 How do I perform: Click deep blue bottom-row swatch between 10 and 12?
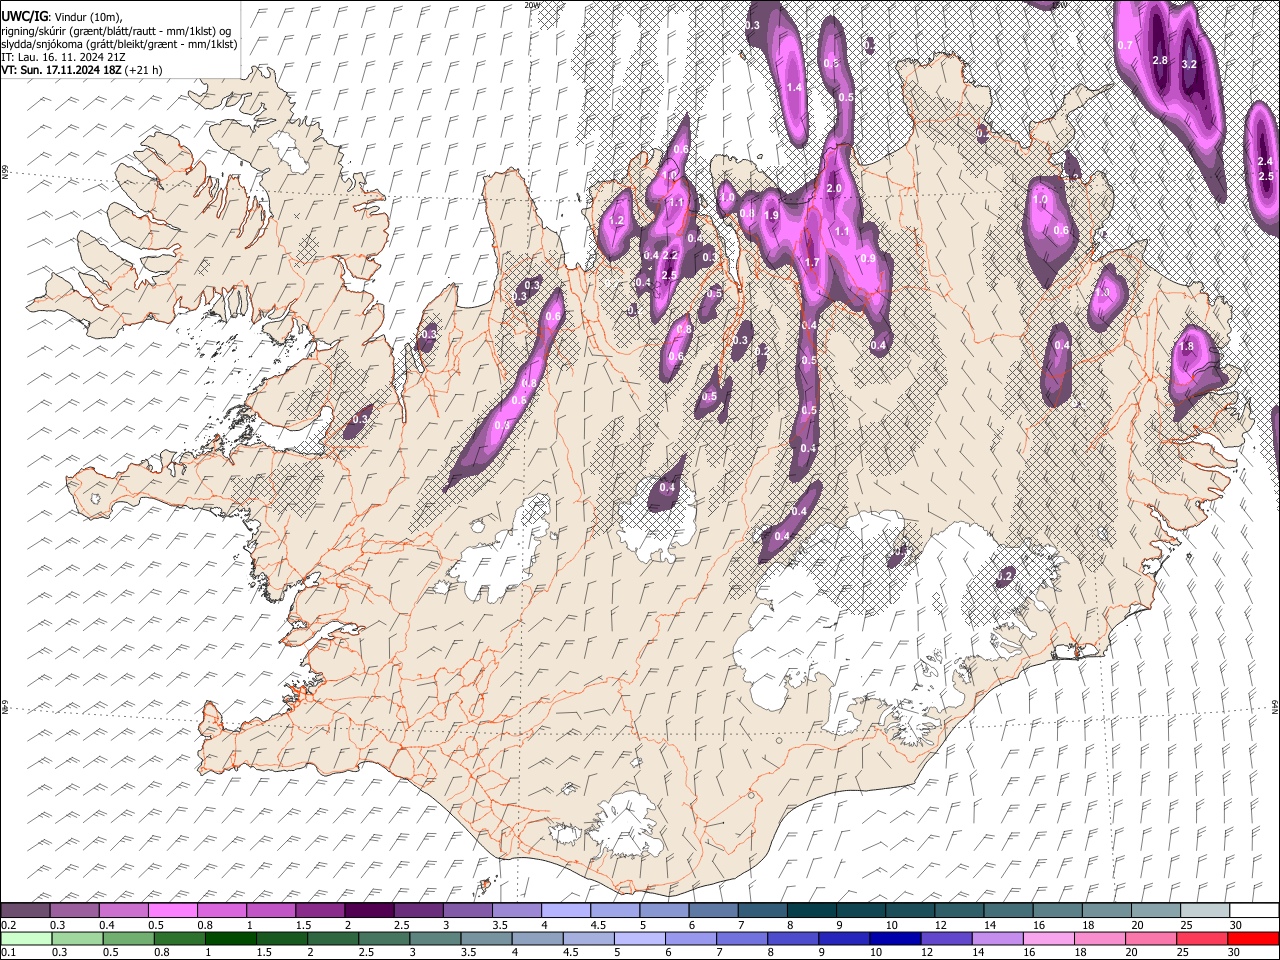tap(896, 938)
